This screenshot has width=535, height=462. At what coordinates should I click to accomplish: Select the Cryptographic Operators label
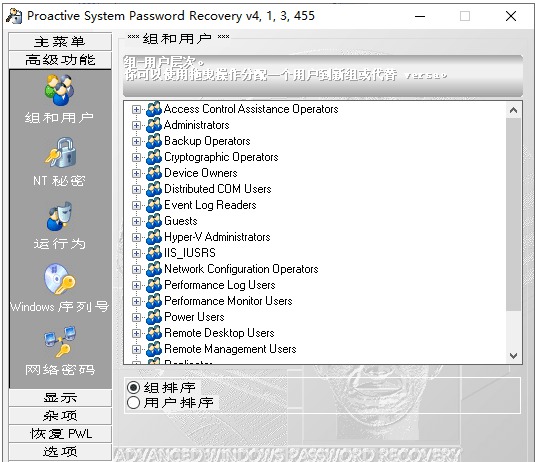221,157
